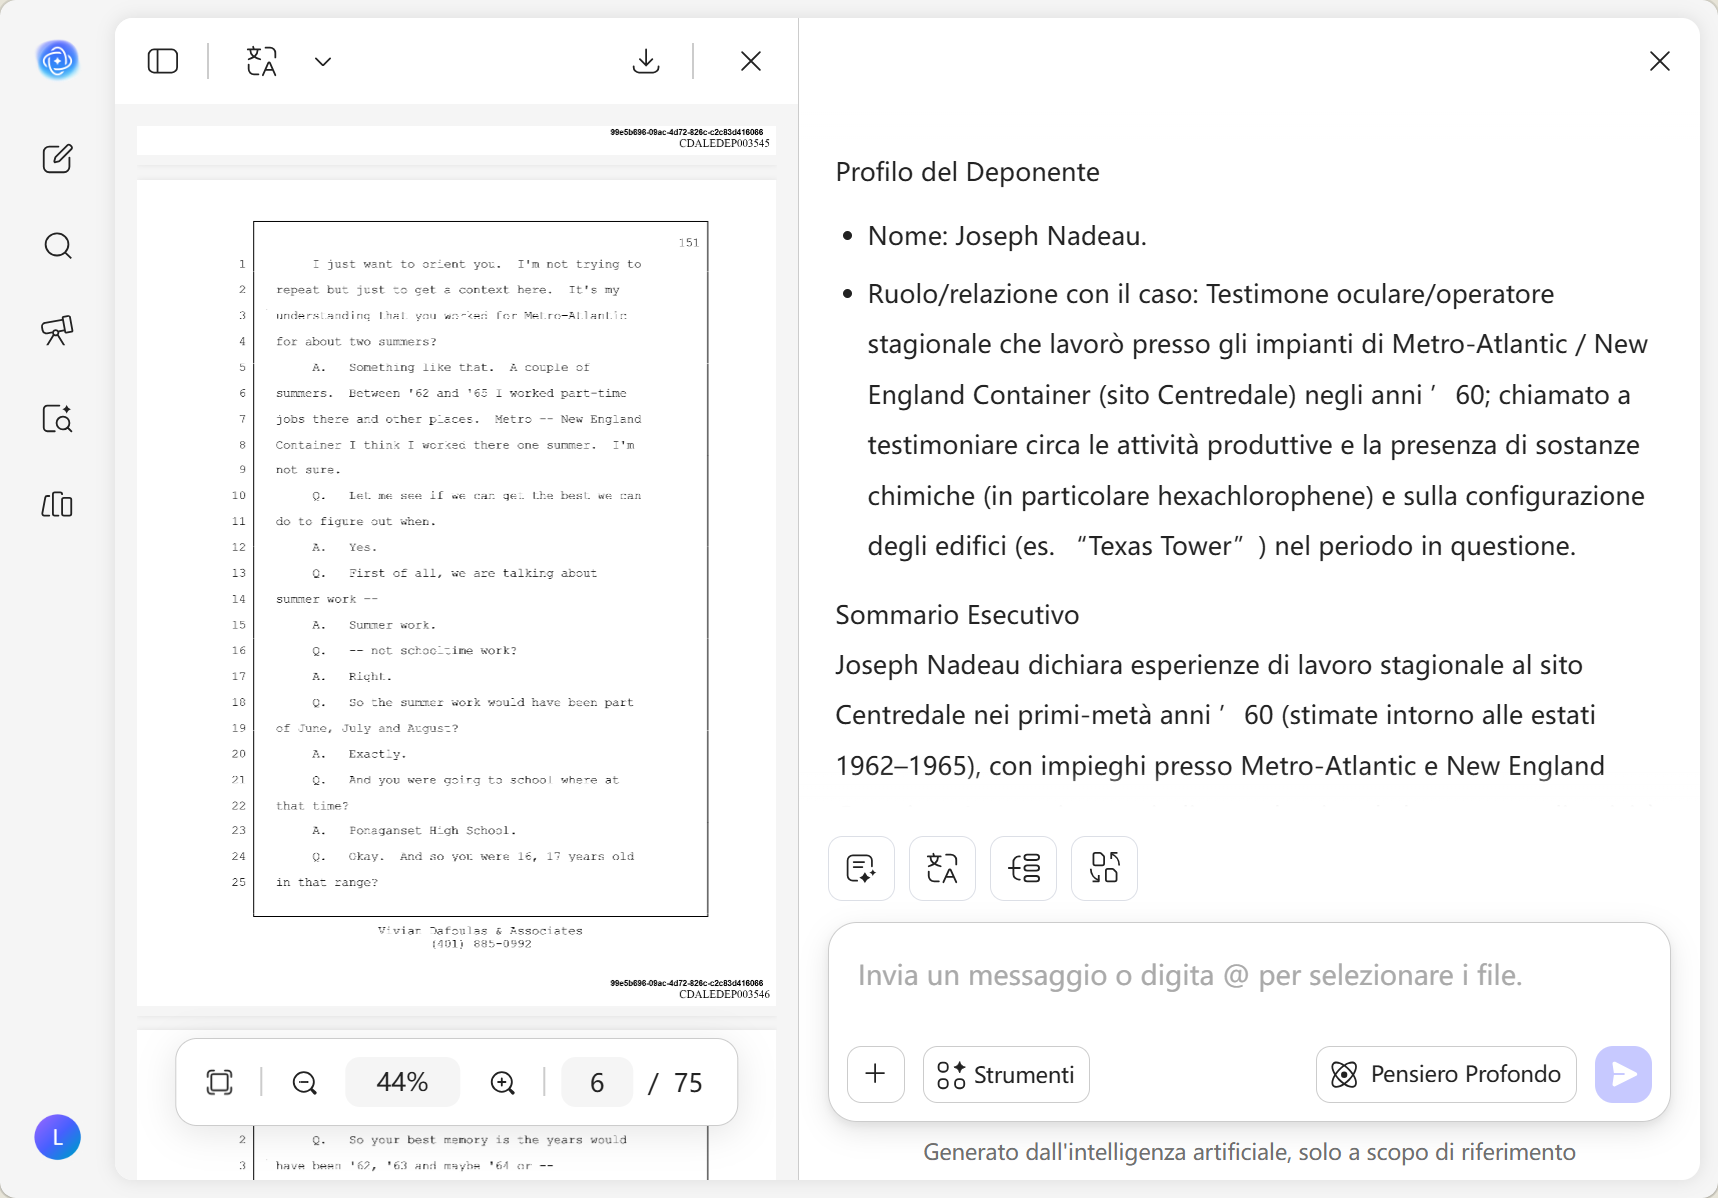Screen dimensions: 1718x1198
Task: Click the translate quick action above the message box
Action: tap(942, 868)
